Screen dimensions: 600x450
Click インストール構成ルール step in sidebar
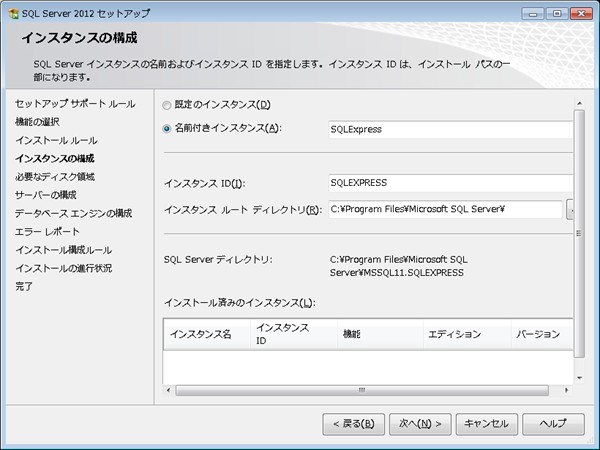point(64,250)
